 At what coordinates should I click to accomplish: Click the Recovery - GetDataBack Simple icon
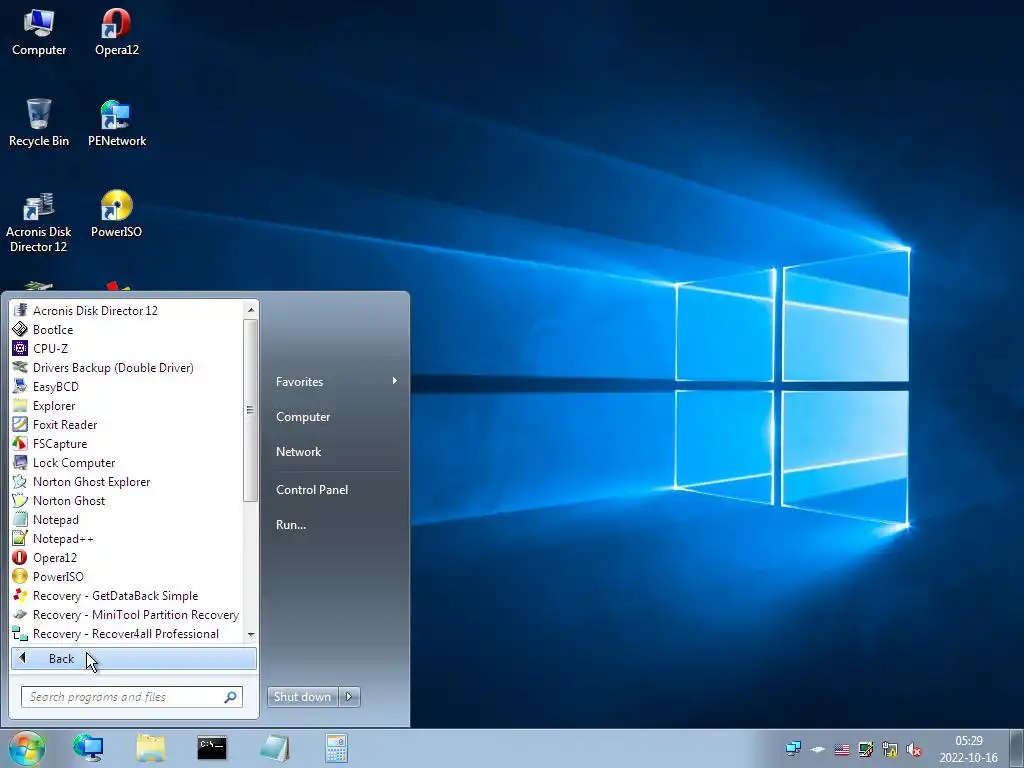point(20,595)
